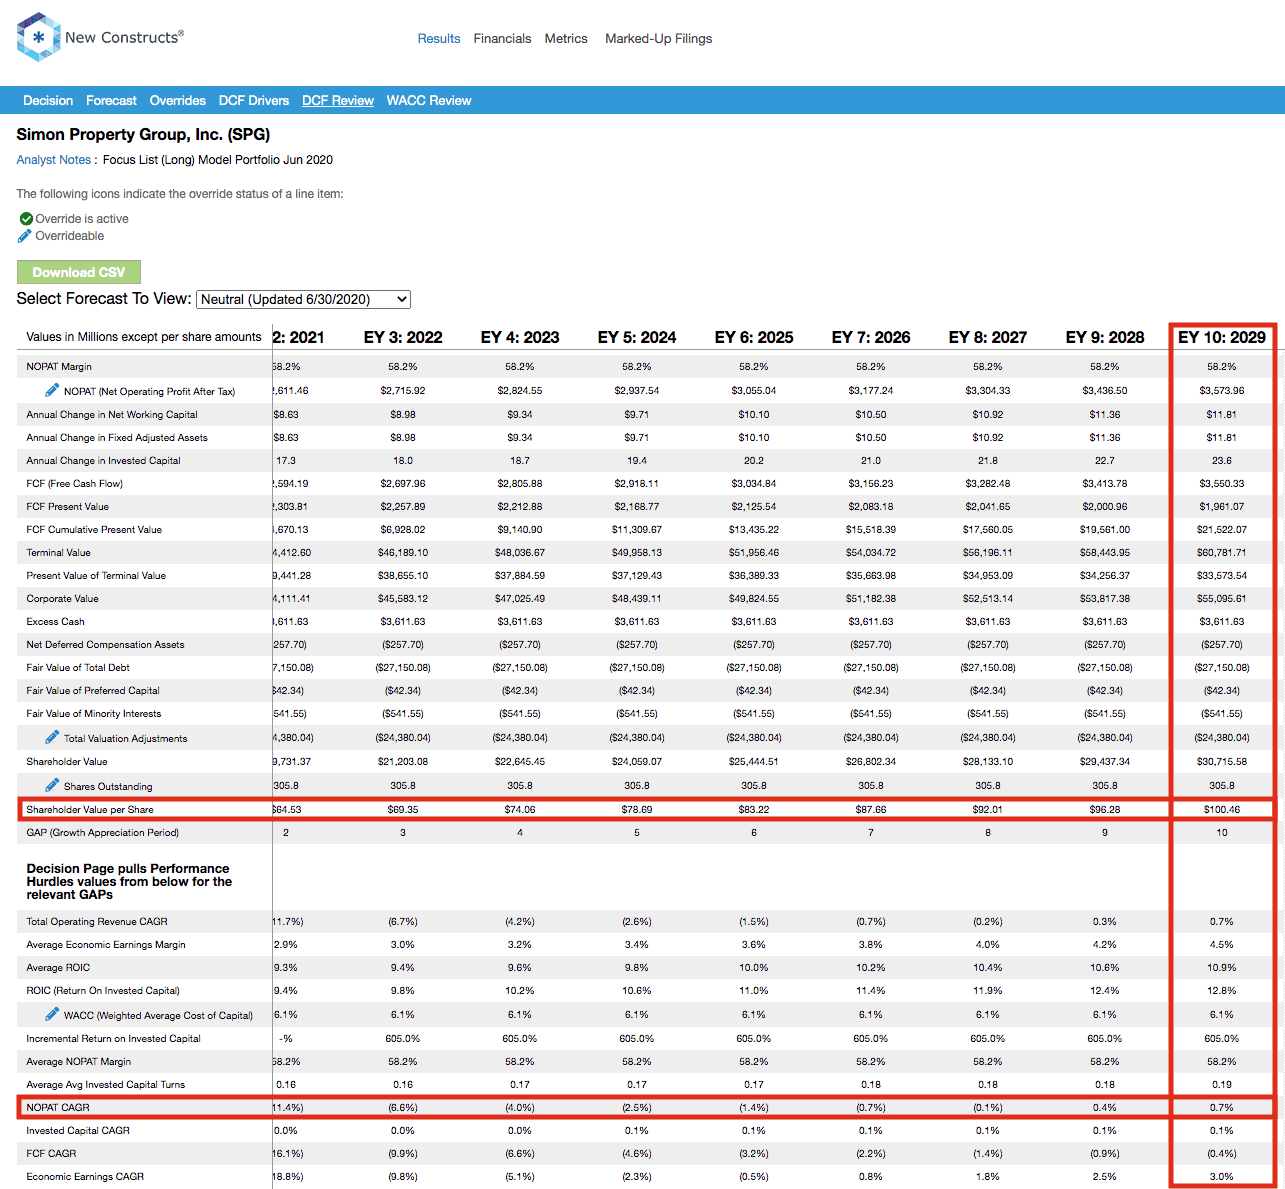Image resolution: width=1285 pixels, height=1189 pixels.
Task: Click the EY 4: 2023 column header
Action: coord(520,338)
